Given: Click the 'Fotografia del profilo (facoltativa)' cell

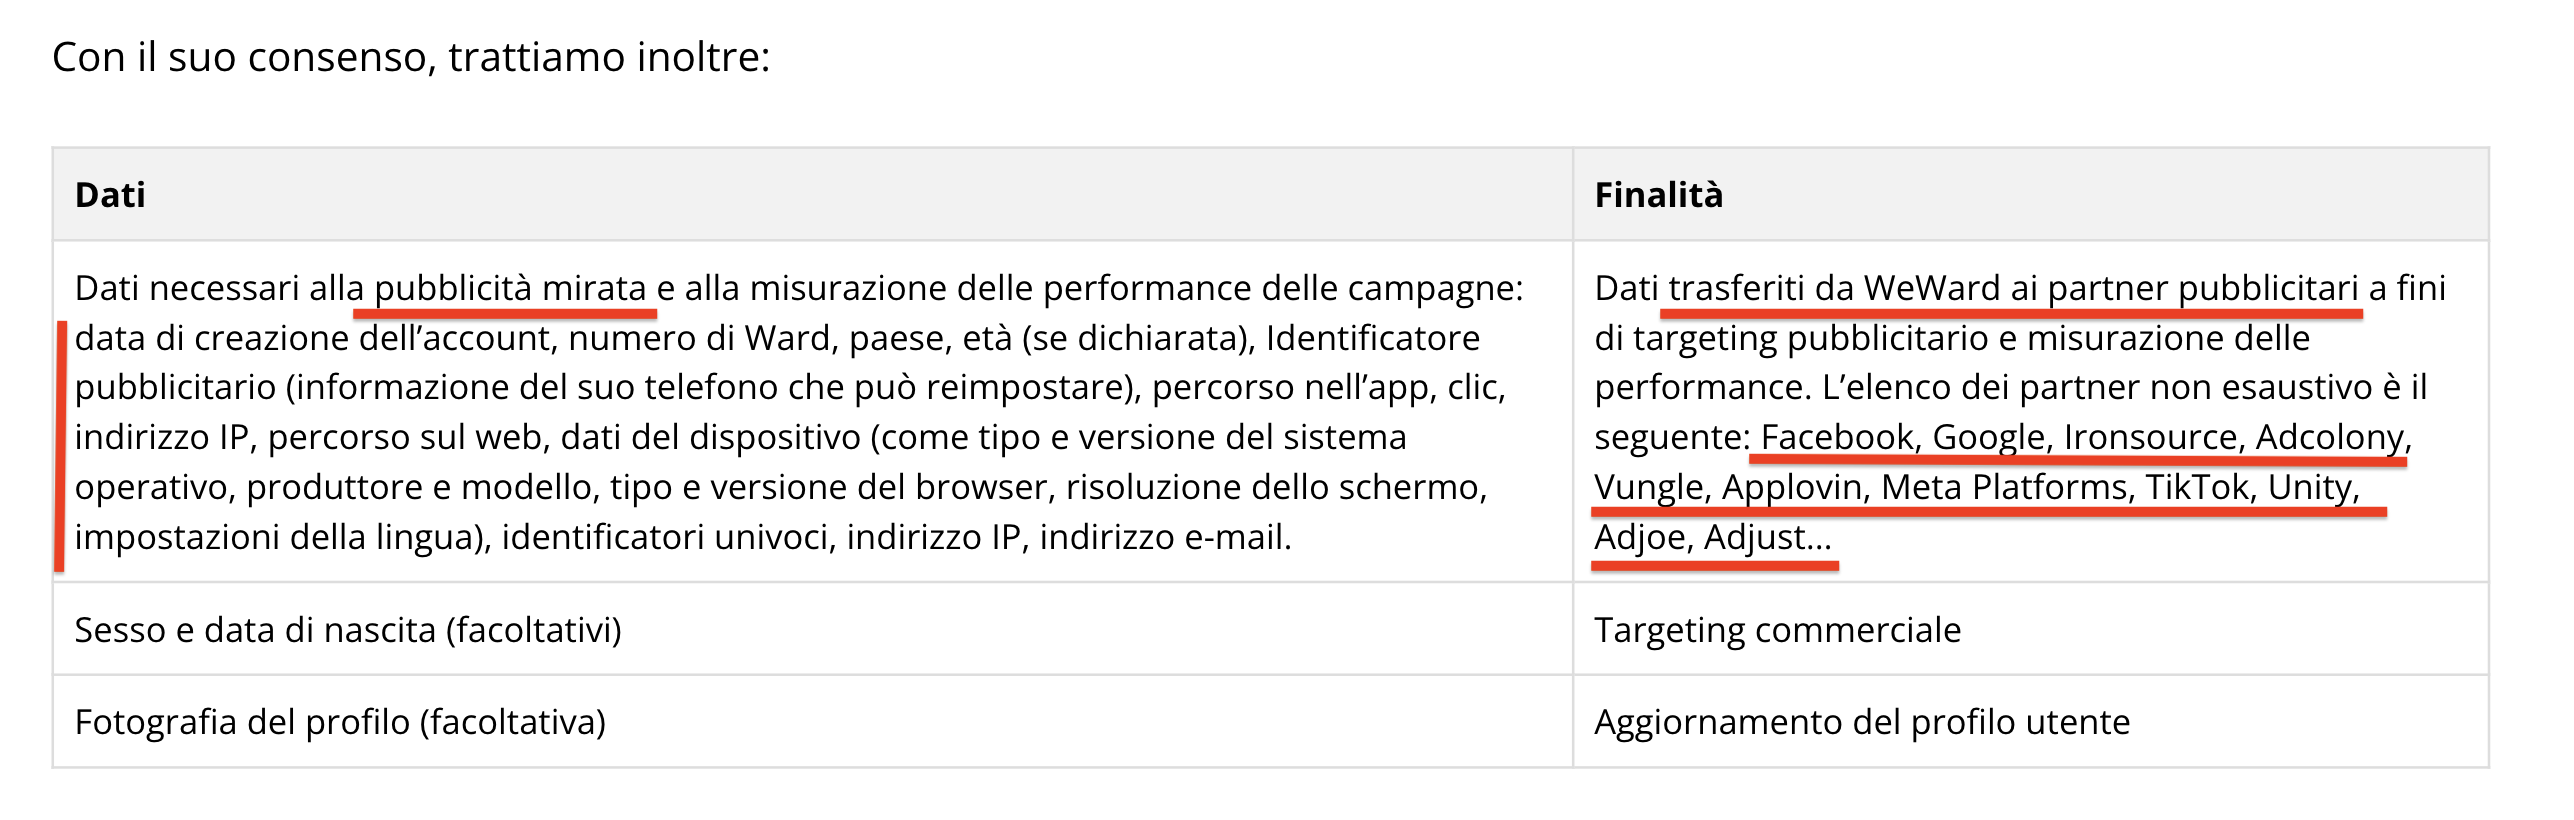Looking at the screenshot, I should 340,723.
